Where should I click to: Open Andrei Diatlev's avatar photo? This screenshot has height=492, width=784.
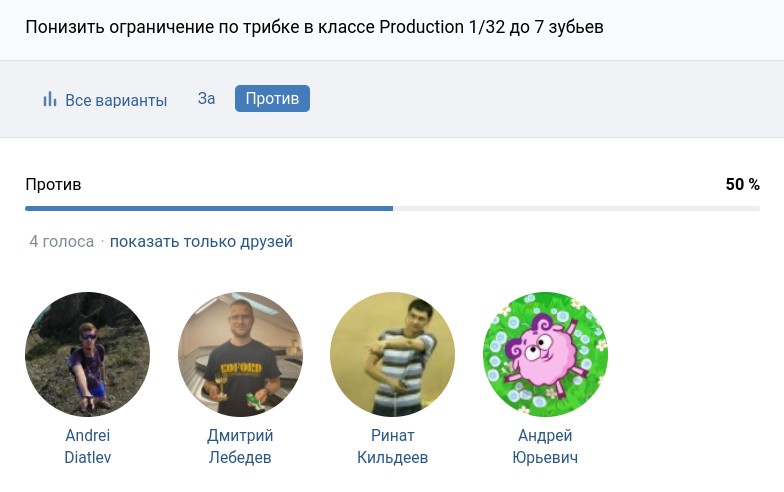(x=87, y=354)
